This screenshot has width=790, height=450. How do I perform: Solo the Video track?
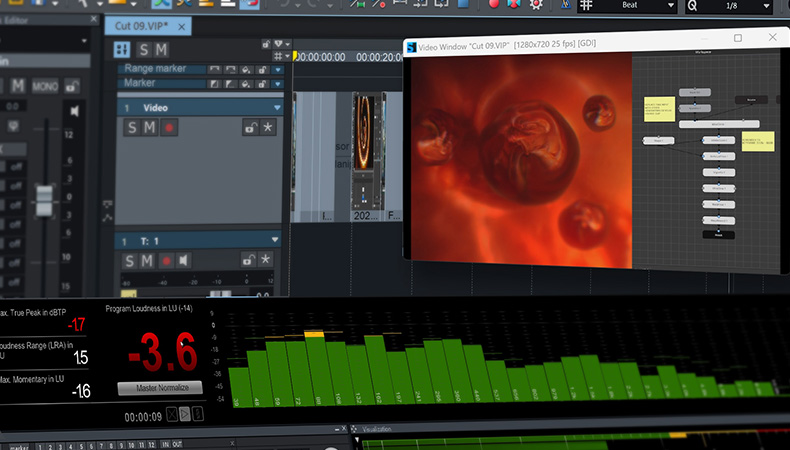coord(131,127)
